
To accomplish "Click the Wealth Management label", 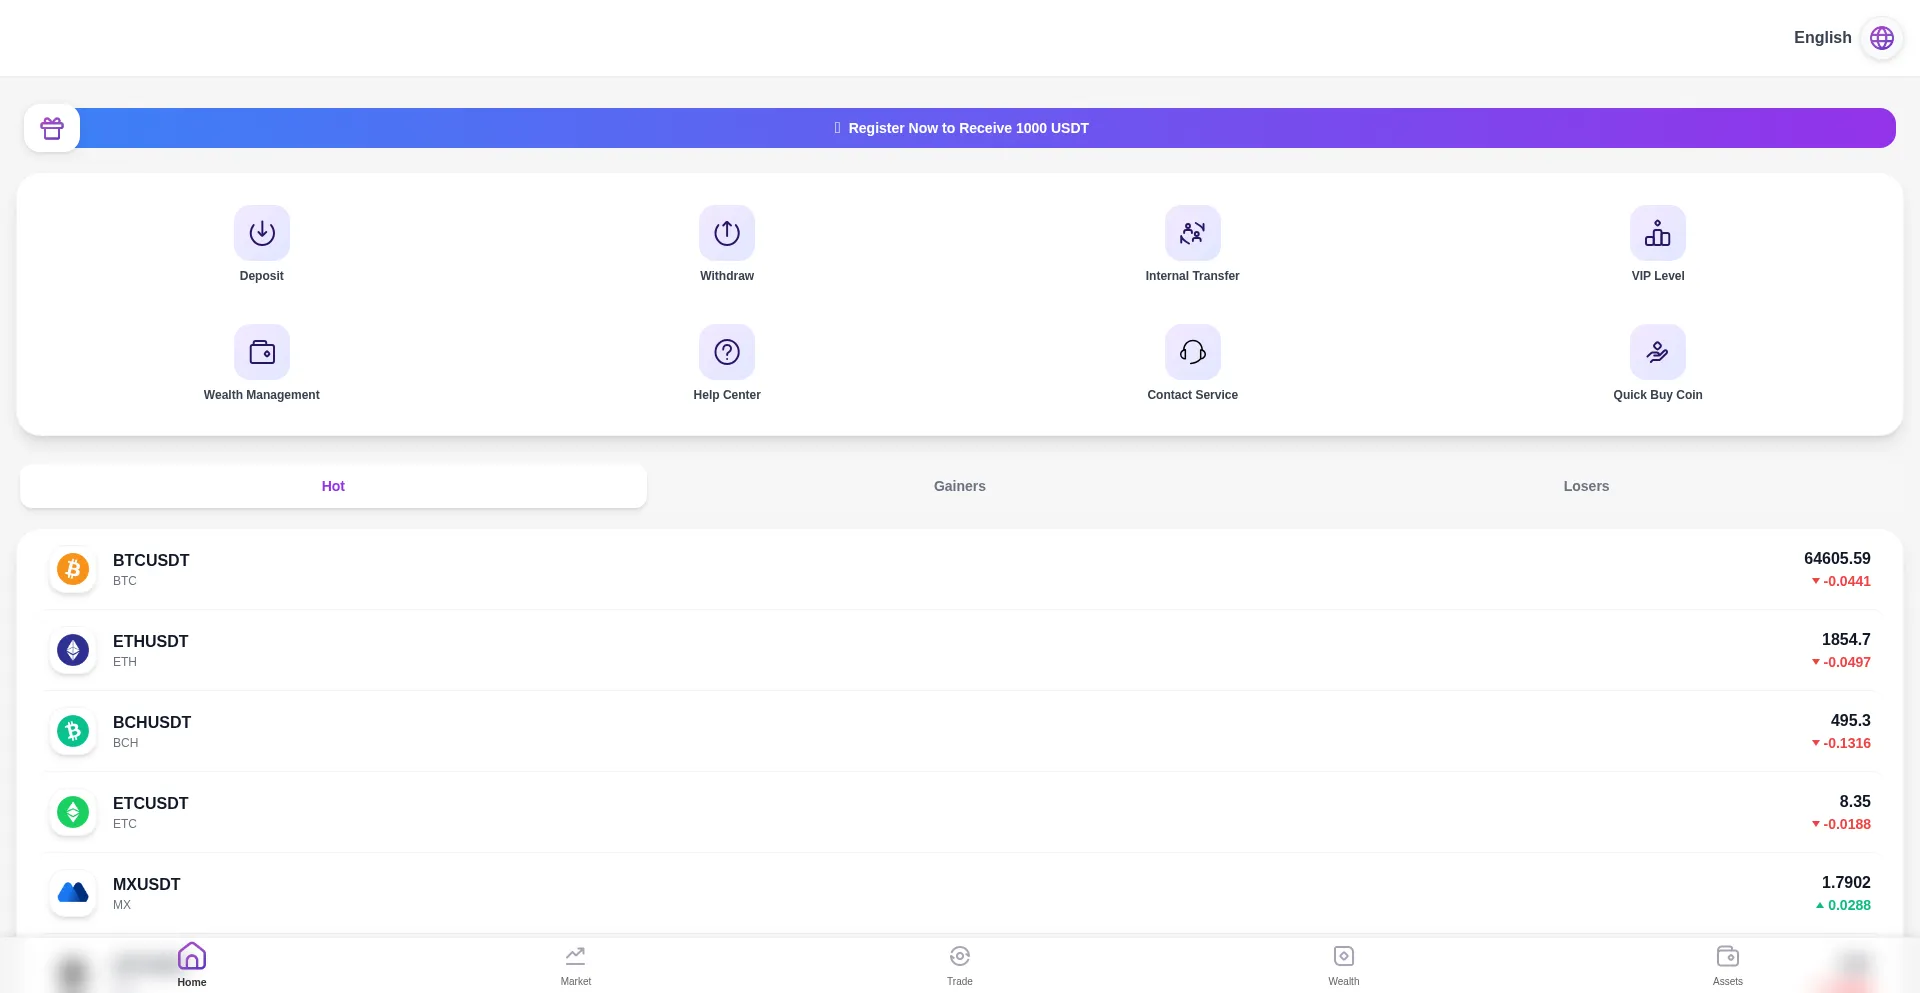I will point(262,395).
